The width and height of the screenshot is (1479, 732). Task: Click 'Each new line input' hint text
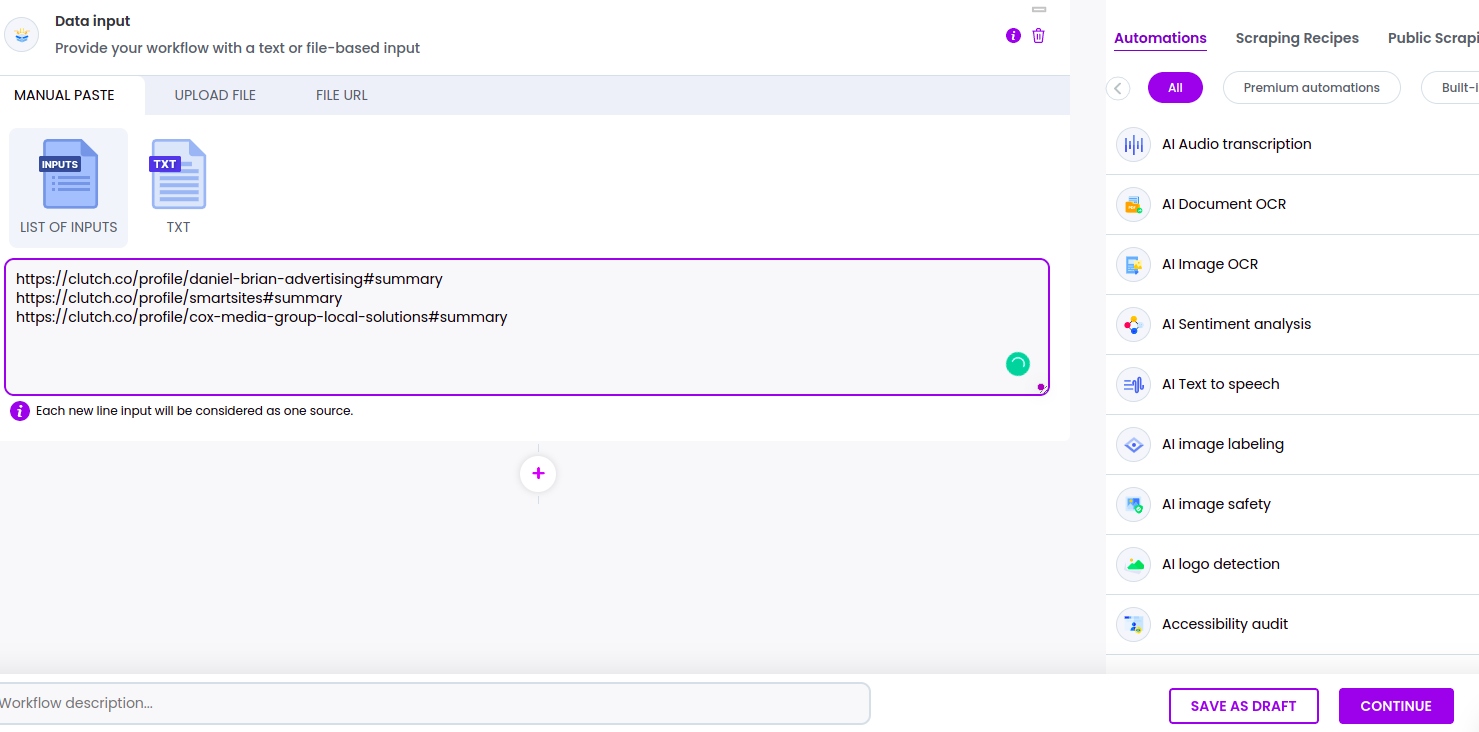194,411
